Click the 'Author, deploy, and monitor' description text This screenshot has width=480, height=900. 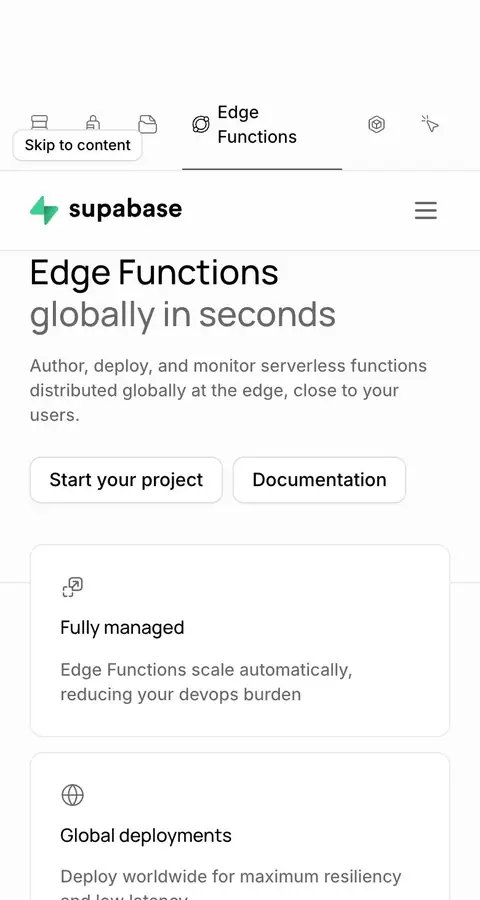[229, 390]
